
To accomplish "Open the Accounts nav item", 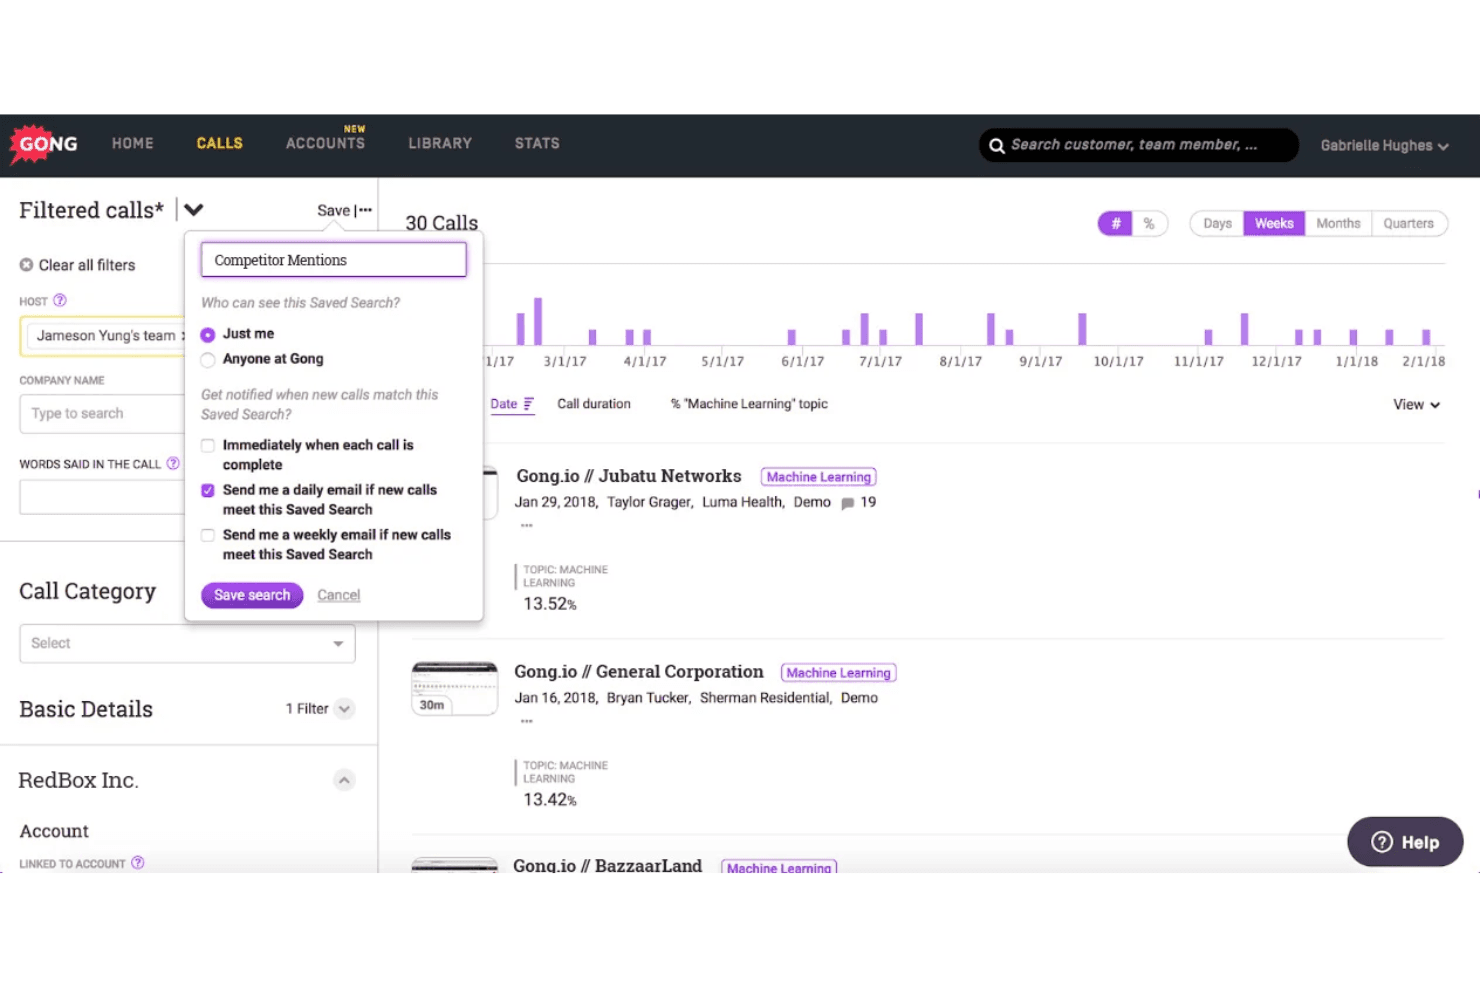I will click(325, 144).
